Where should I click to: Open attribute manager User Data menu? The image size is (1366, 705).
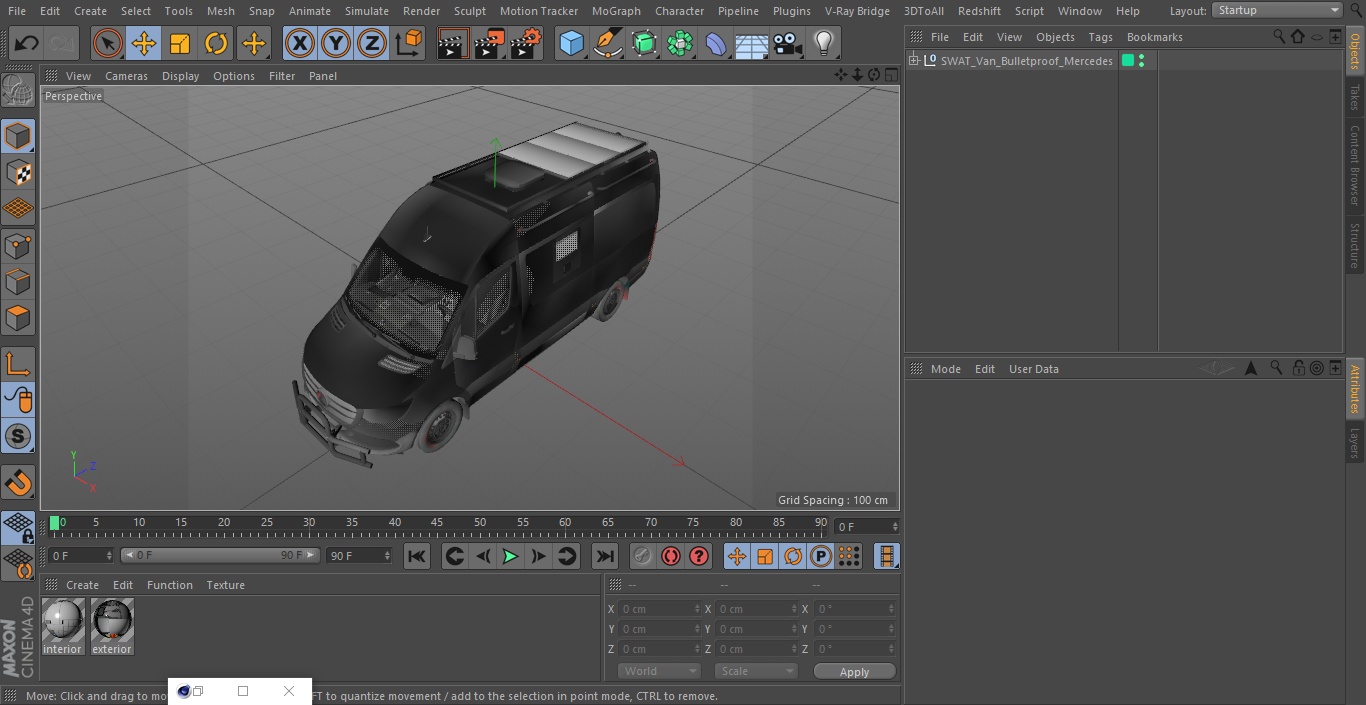[1033, 369]
